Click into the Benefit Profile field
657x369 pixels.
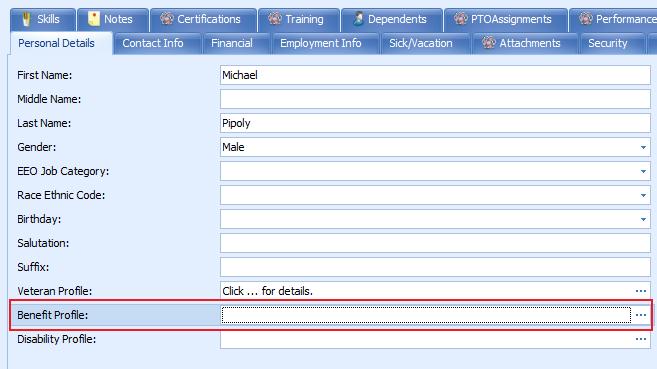tap(426, 315)
